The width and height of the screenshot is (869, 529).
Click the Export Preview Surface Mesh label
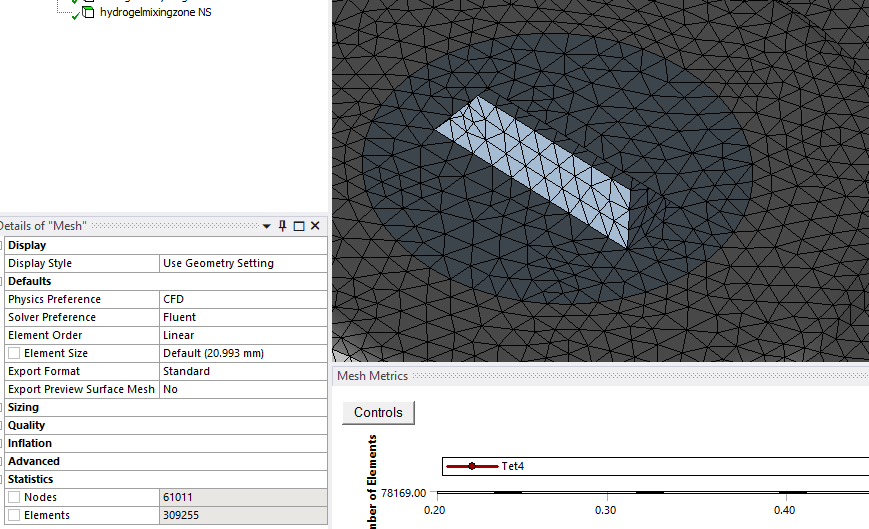(81, 389)
